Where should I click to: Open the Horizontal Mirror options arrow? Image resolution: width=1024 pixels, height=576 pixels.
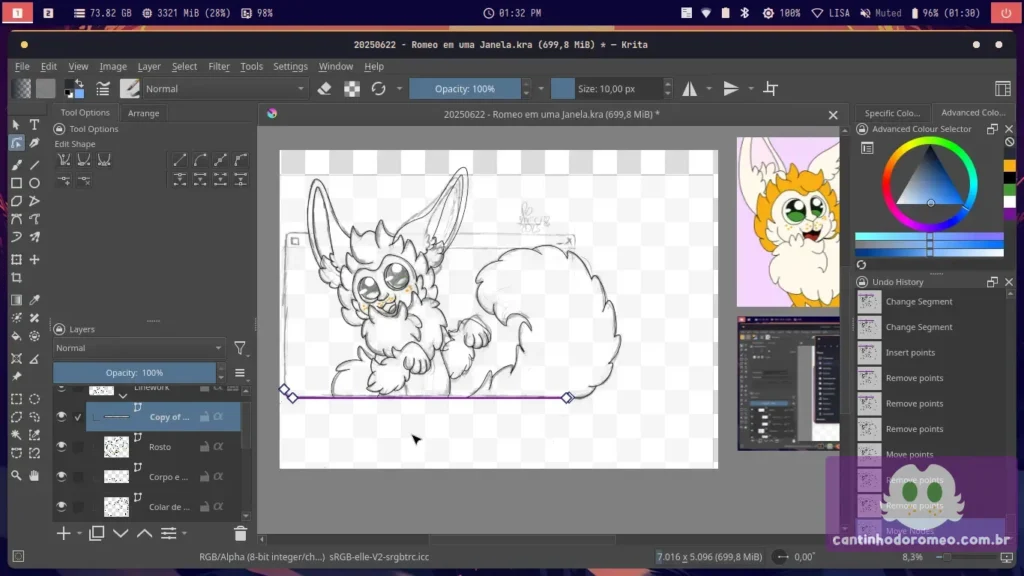point(709,89)
